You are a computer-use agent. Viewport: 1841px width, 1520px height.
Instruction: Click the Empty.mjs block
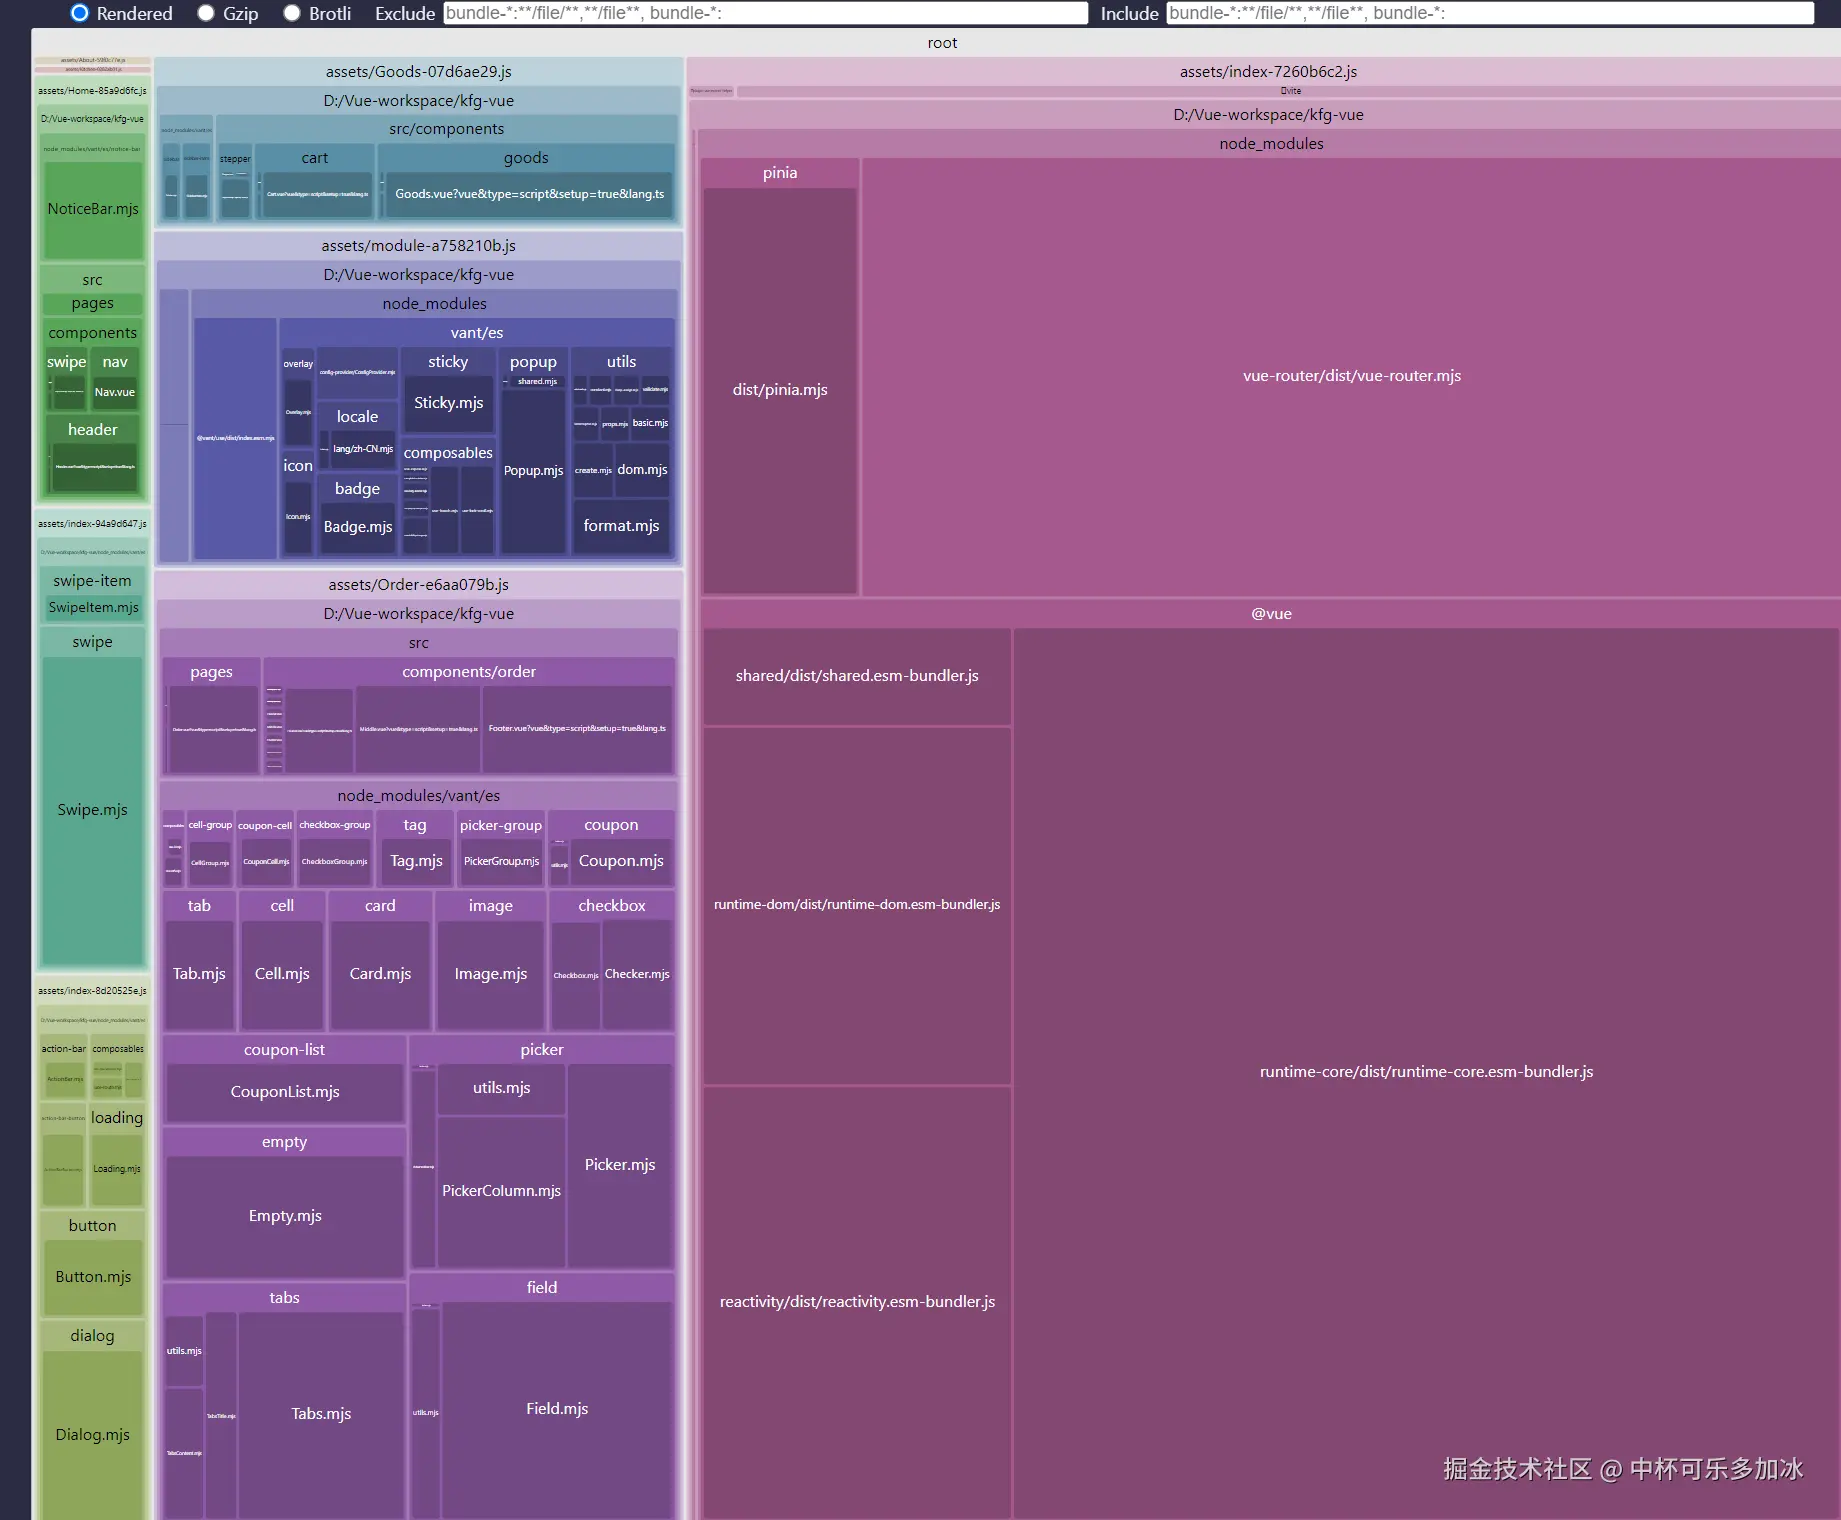[x=285, y=1216]
